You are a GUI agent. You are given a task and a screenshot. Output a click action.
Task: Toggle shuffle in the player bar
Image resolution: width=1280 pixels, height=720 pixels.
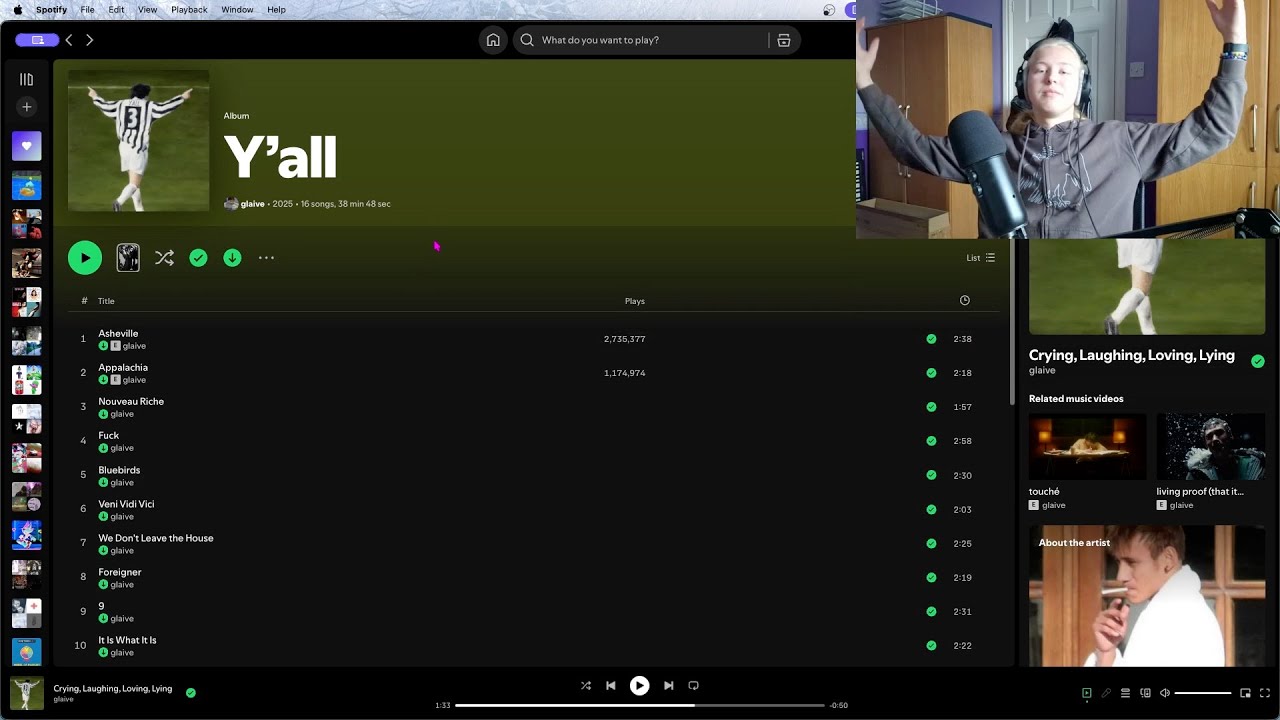coord(586,686)
